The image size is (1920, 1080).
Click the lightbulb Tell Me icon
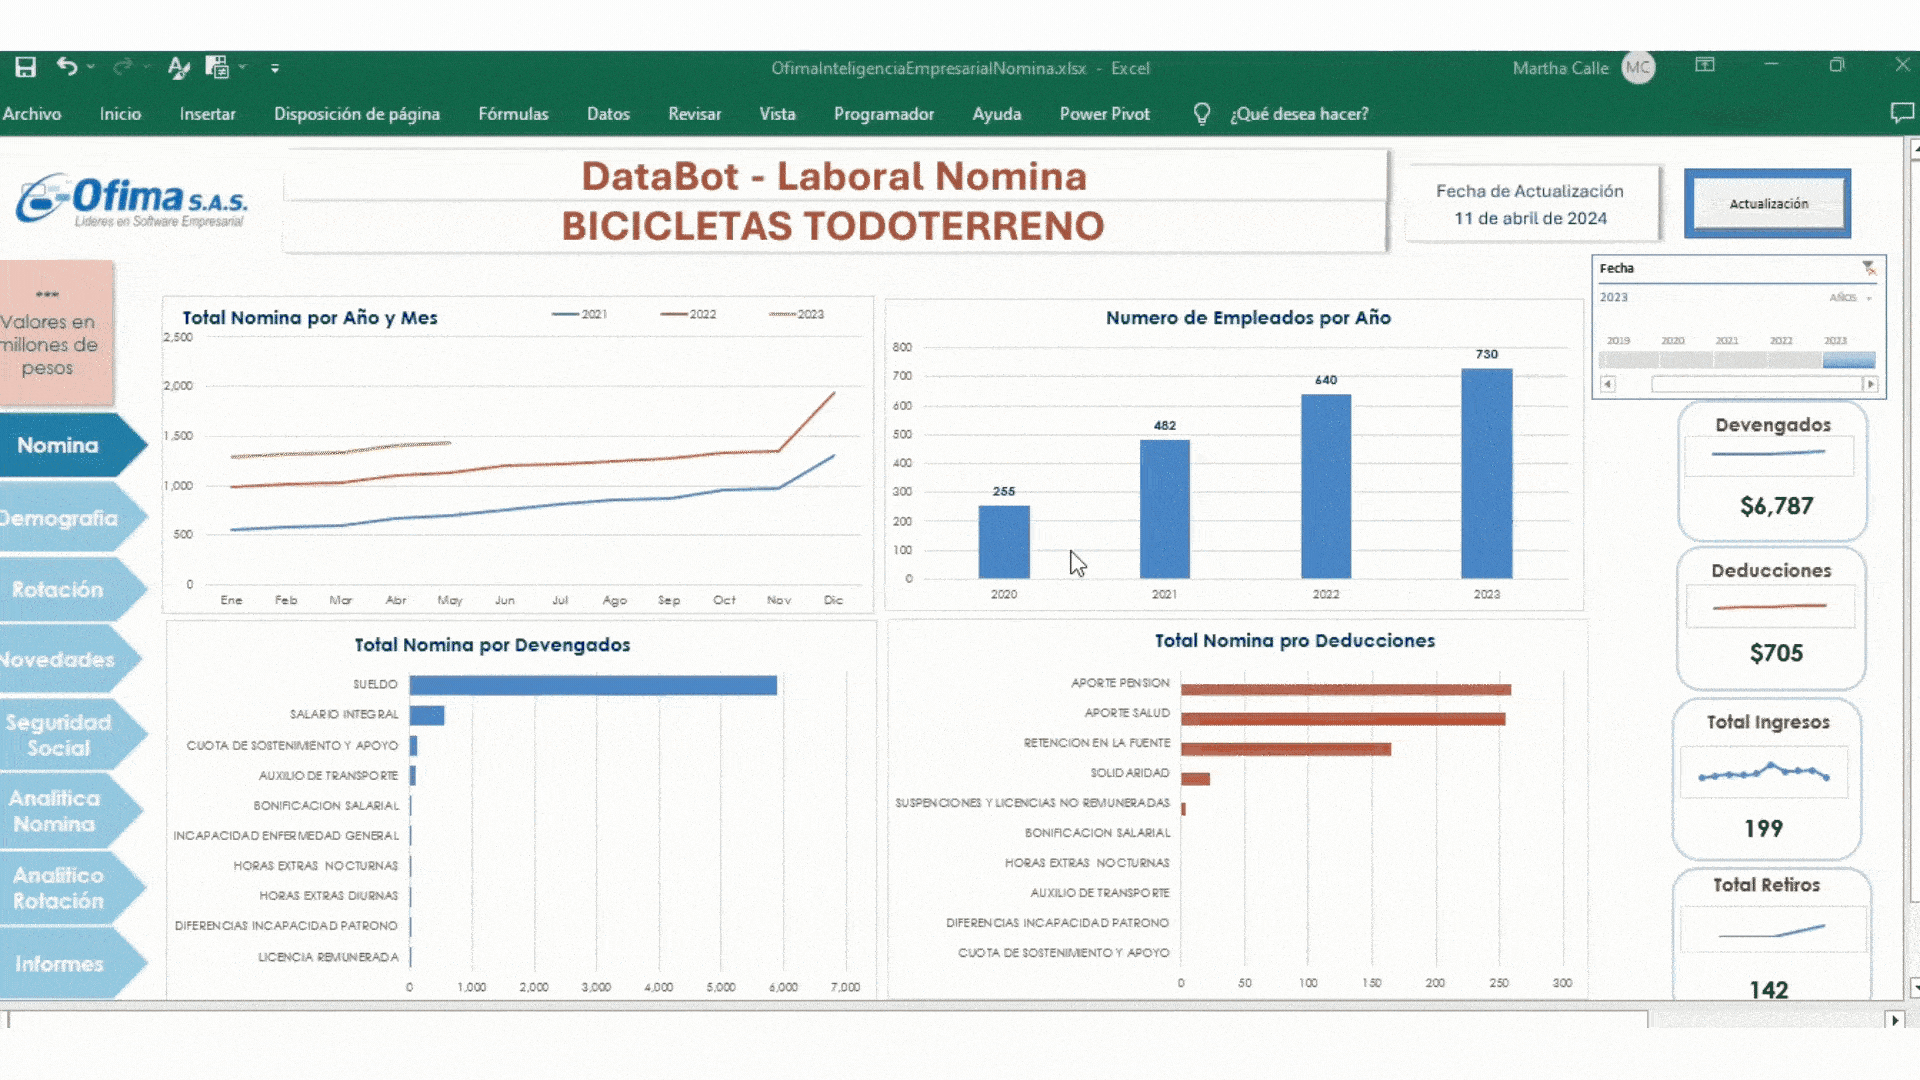tap(1202, 114)
